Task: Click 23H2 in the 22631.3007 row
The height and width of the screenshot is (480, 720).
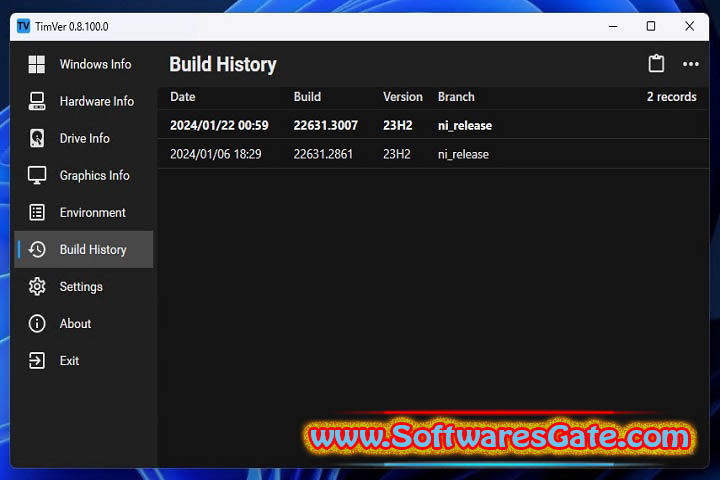Action: (398, 125)
